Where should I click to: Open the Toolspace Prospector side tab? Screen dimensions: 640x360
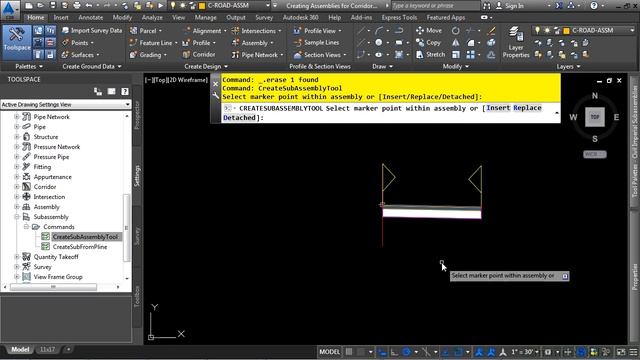point(137,116)
